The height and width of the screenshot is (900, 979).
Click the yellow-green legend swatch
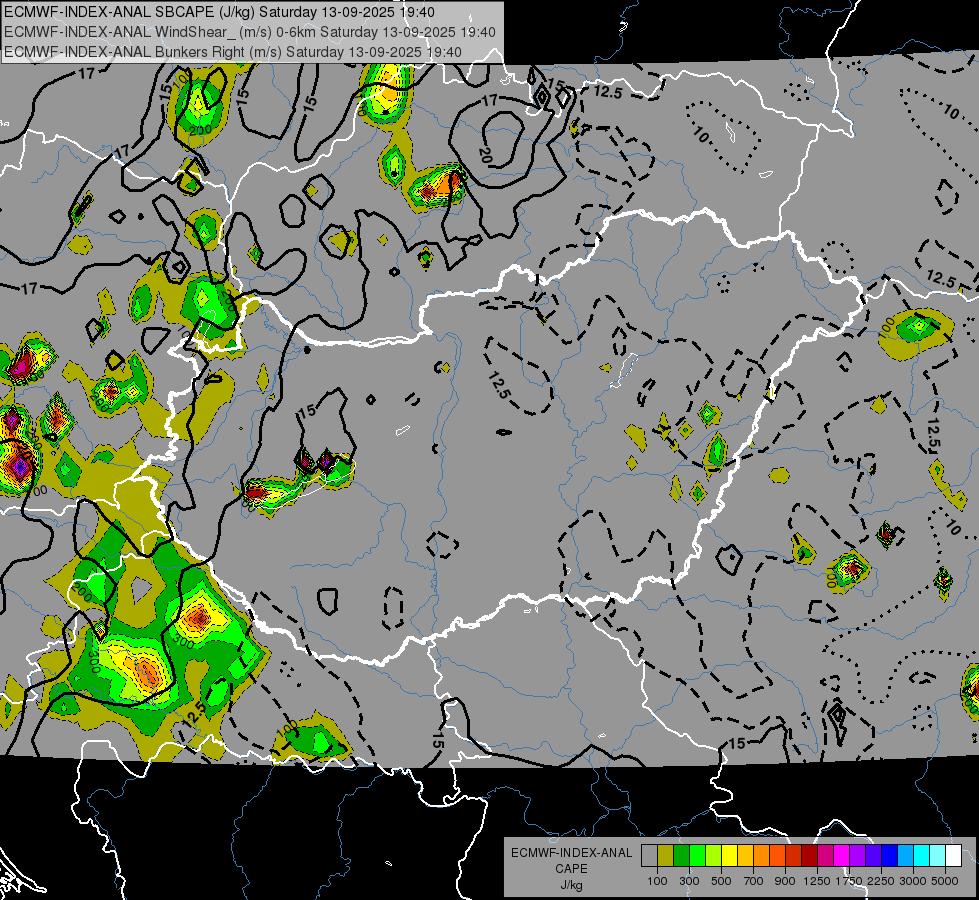pyautogui.click(x=713, y=856)
